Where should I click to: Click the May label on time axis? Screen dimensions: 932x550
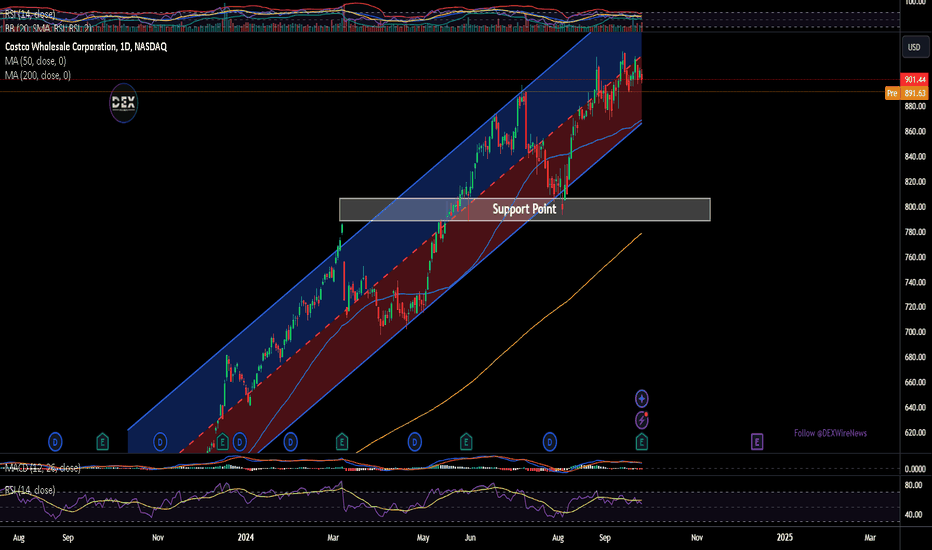(x=423, y=538)
